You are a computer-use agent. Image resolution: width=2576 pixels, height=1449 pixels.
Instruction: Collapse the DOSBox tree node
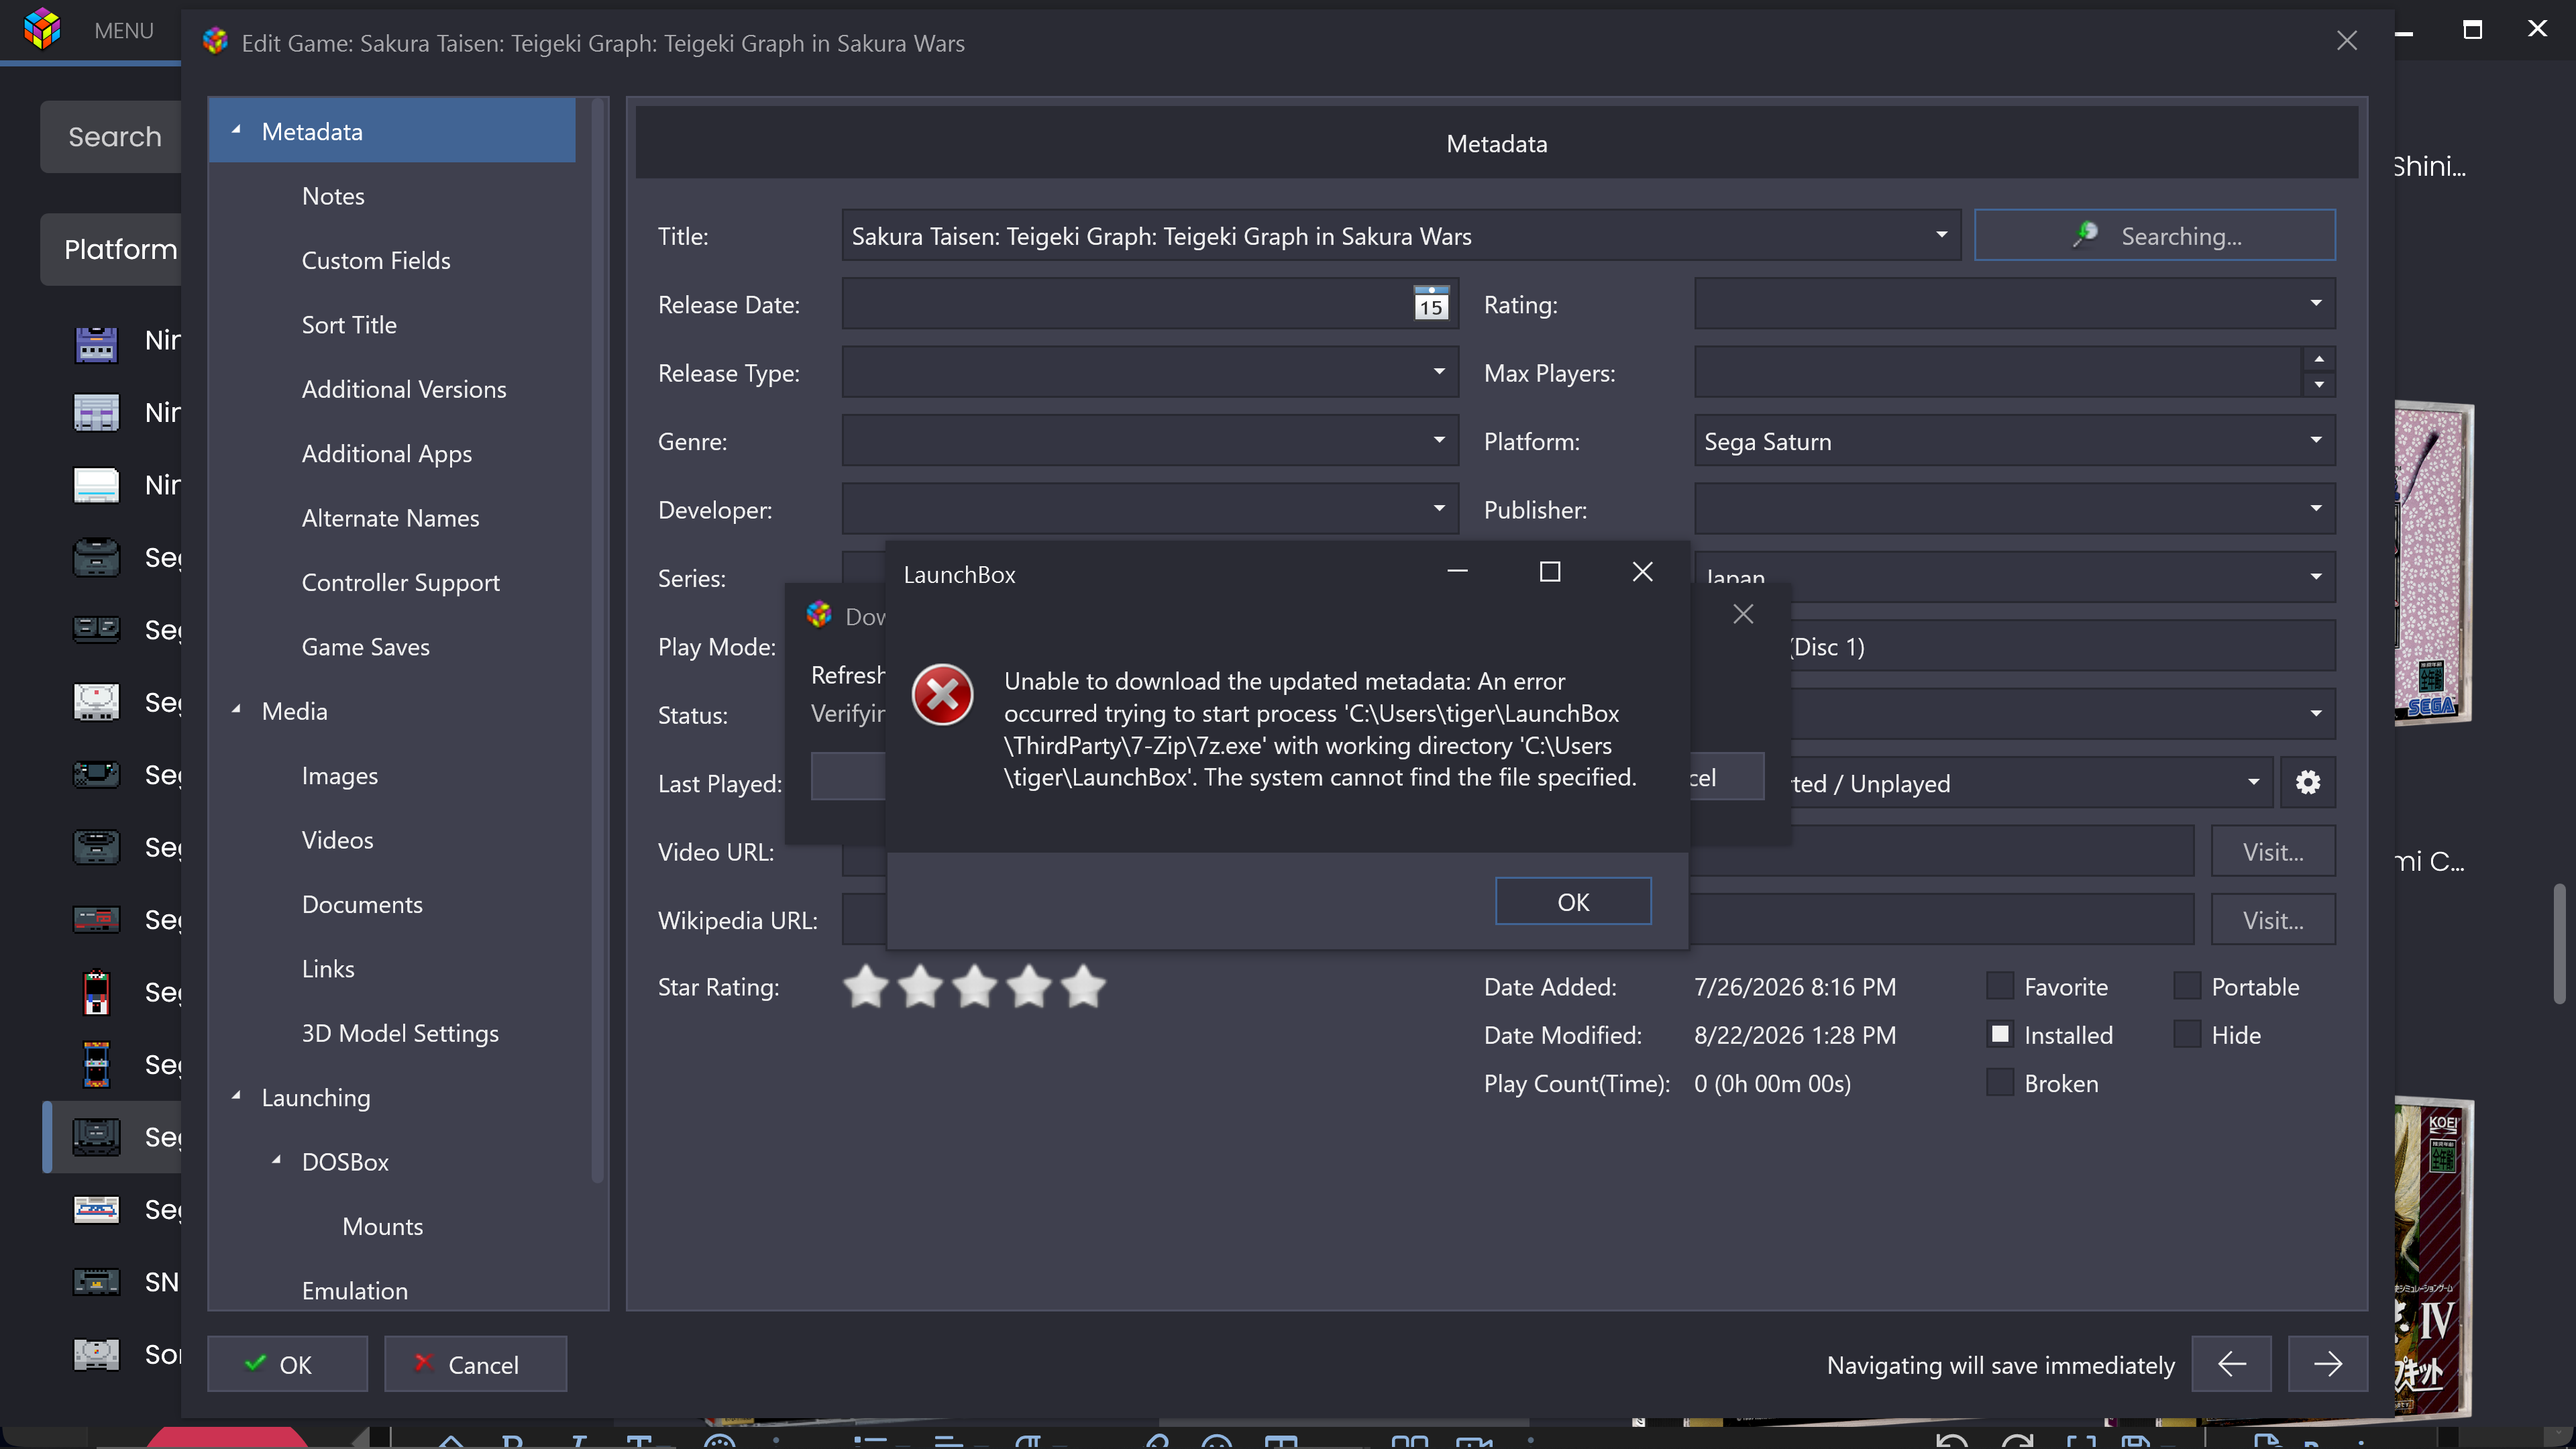[276, 1161]
